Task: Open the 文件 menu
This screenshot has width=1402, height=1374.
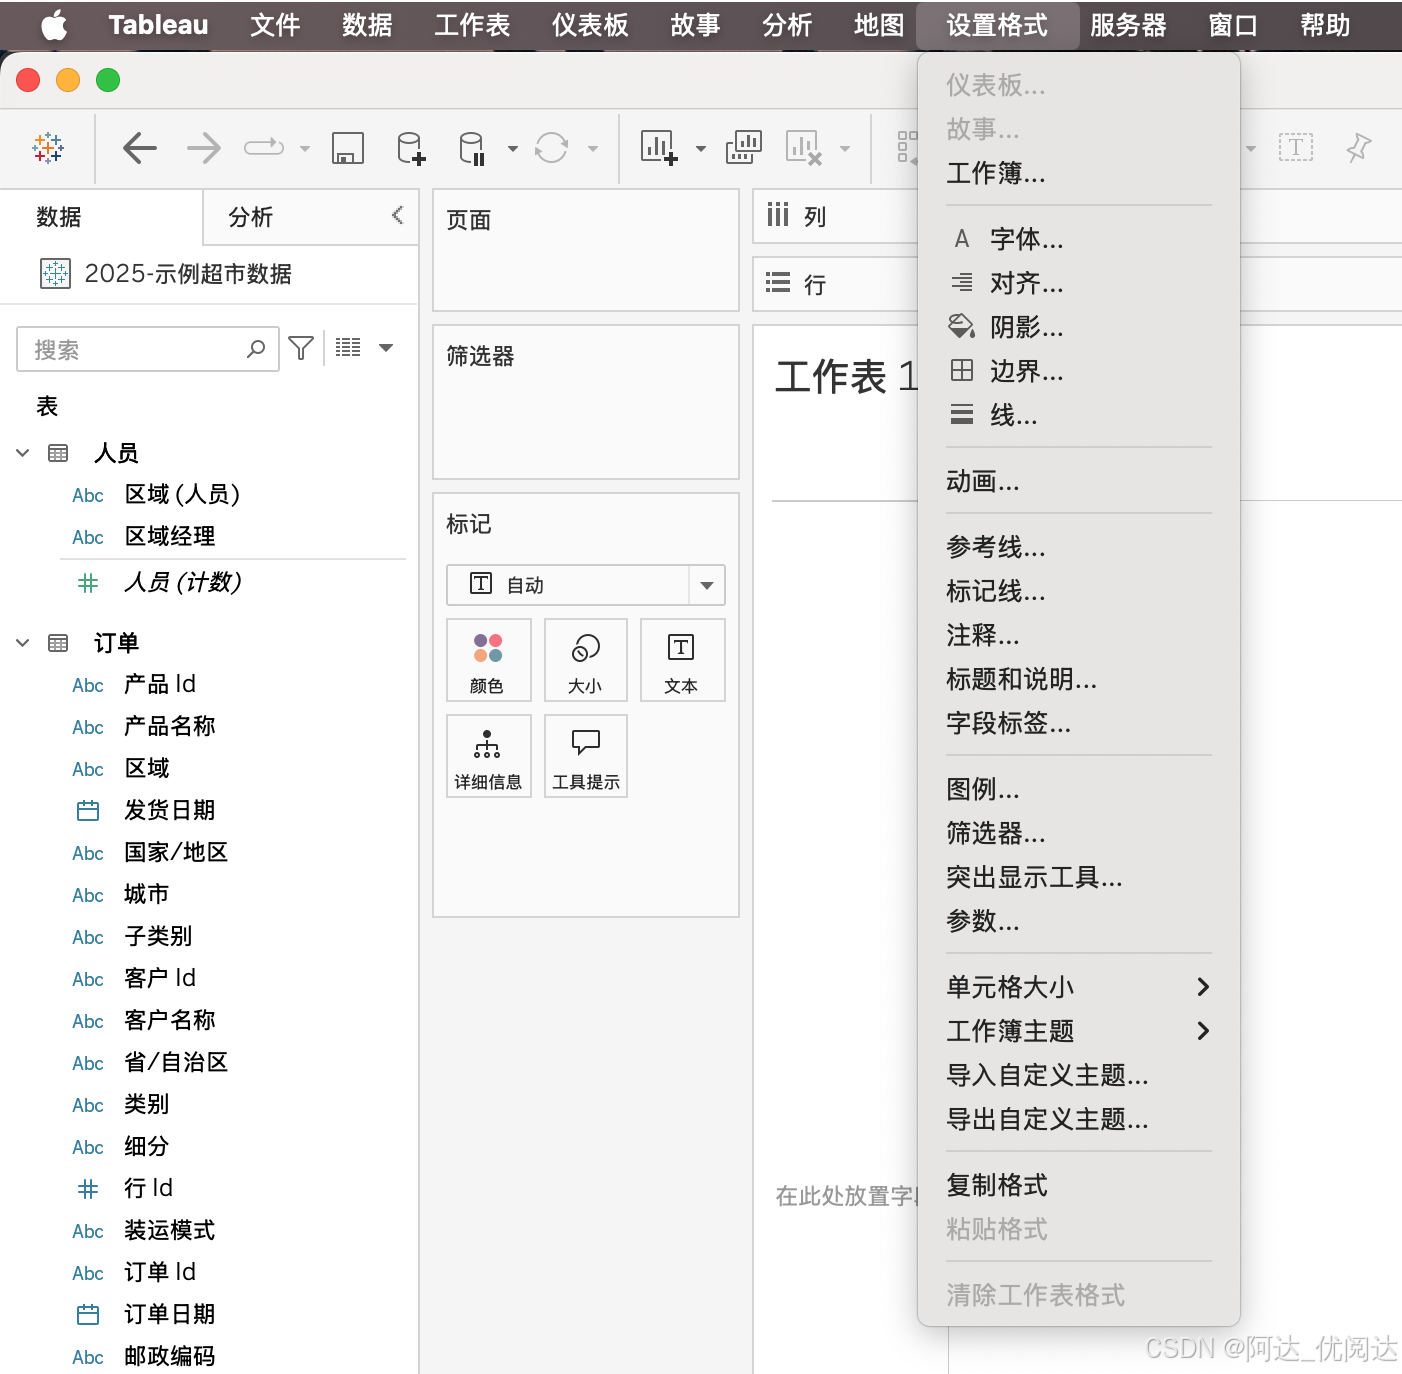Action: [275, 25]
